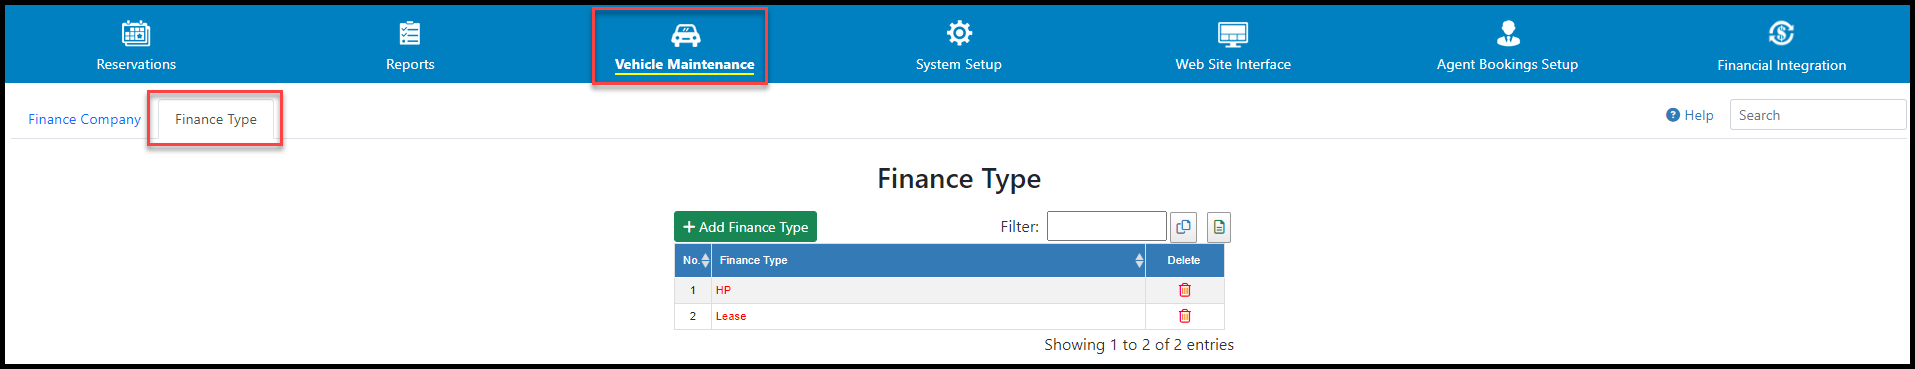
Task: Switch to the Finance Company tab
Action: click(x=84, y=119)
